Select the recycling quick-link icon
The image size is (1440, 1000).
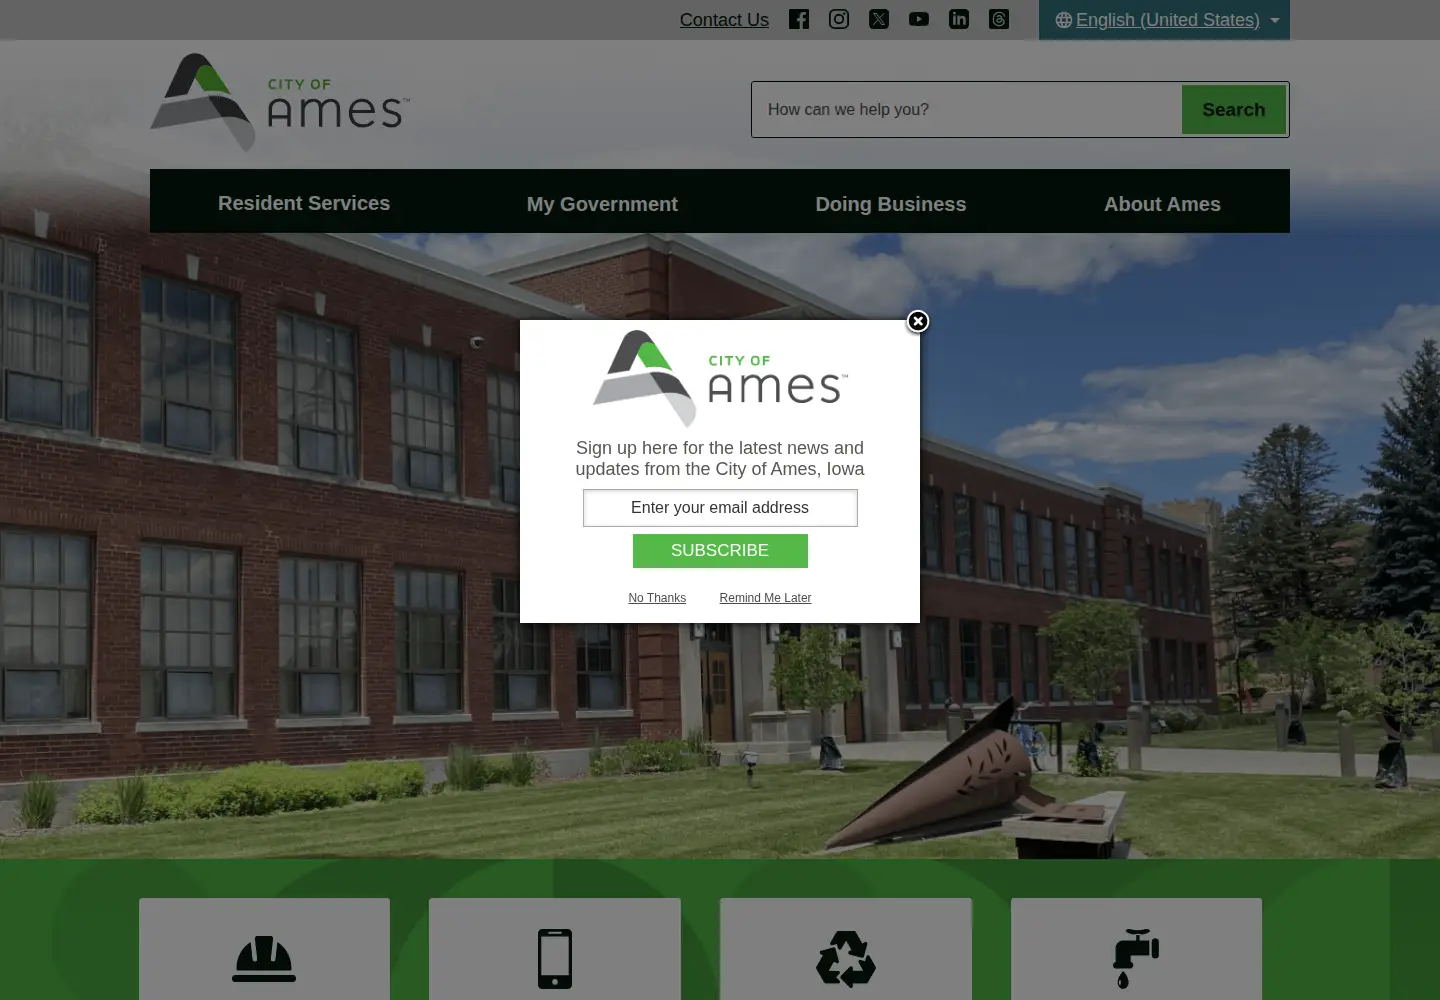point(846,959)
